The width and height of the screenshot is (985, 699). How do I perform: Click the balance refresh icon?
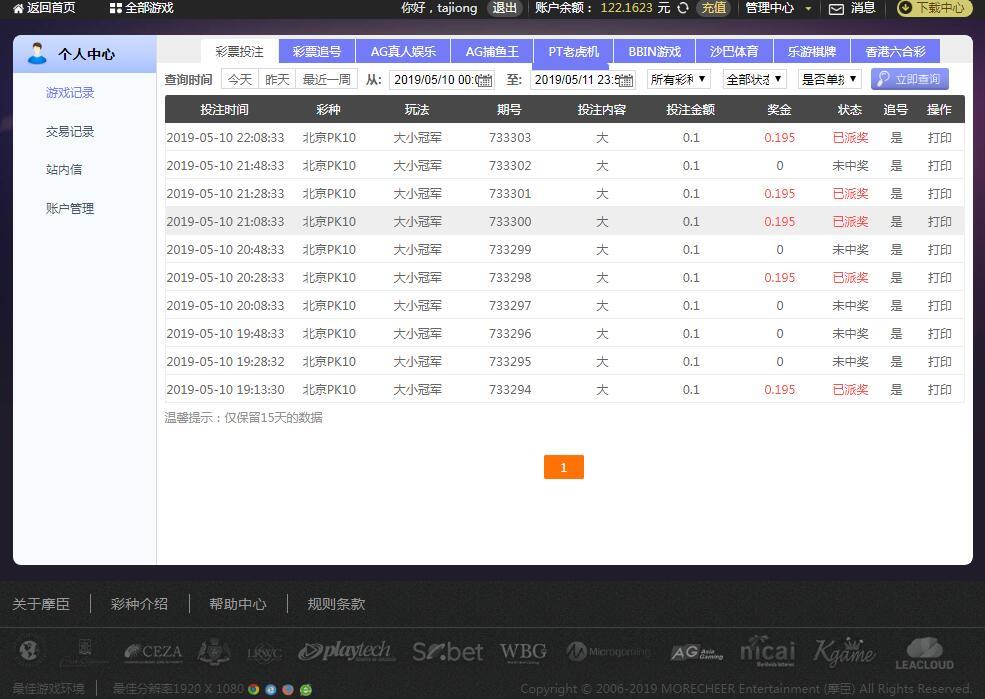click(683, 8)
